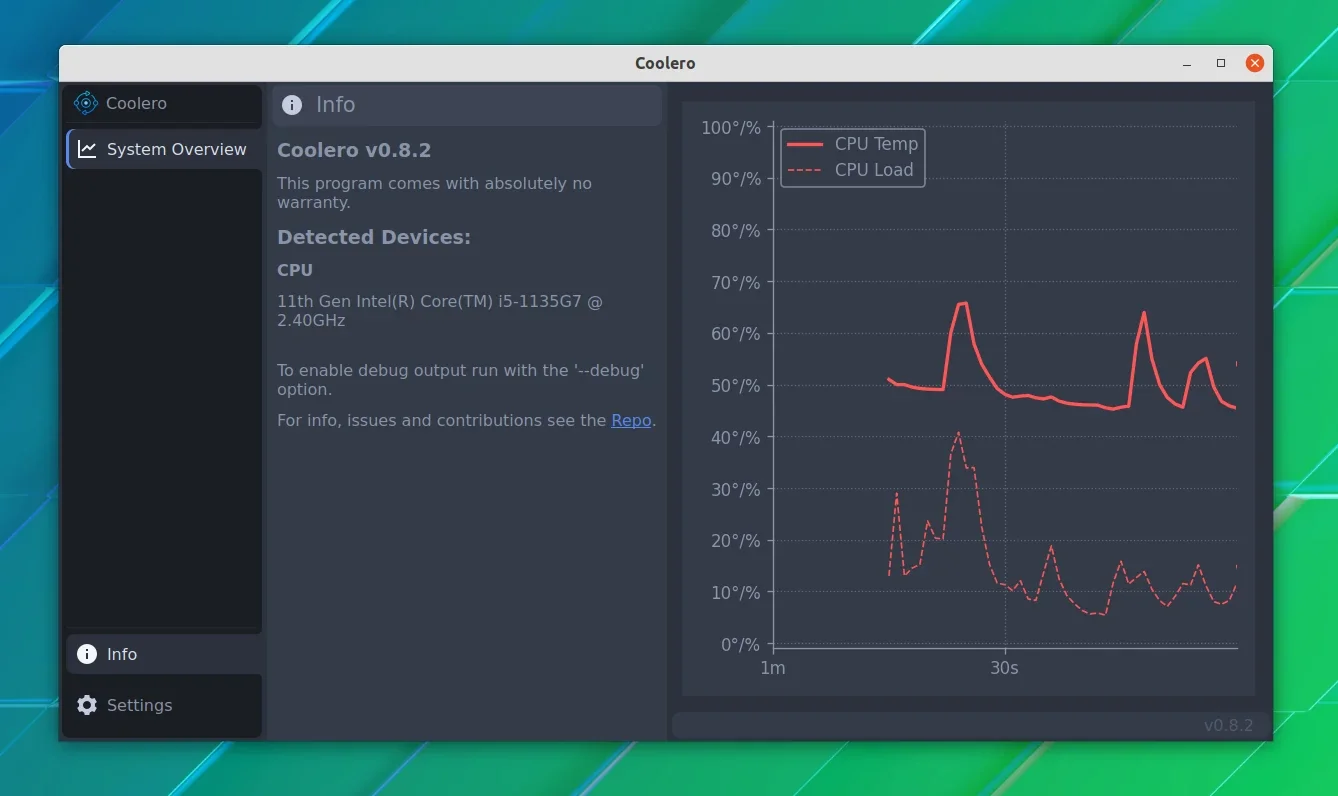
Task: Switch to the System Overview page
Action: point(165,149)
